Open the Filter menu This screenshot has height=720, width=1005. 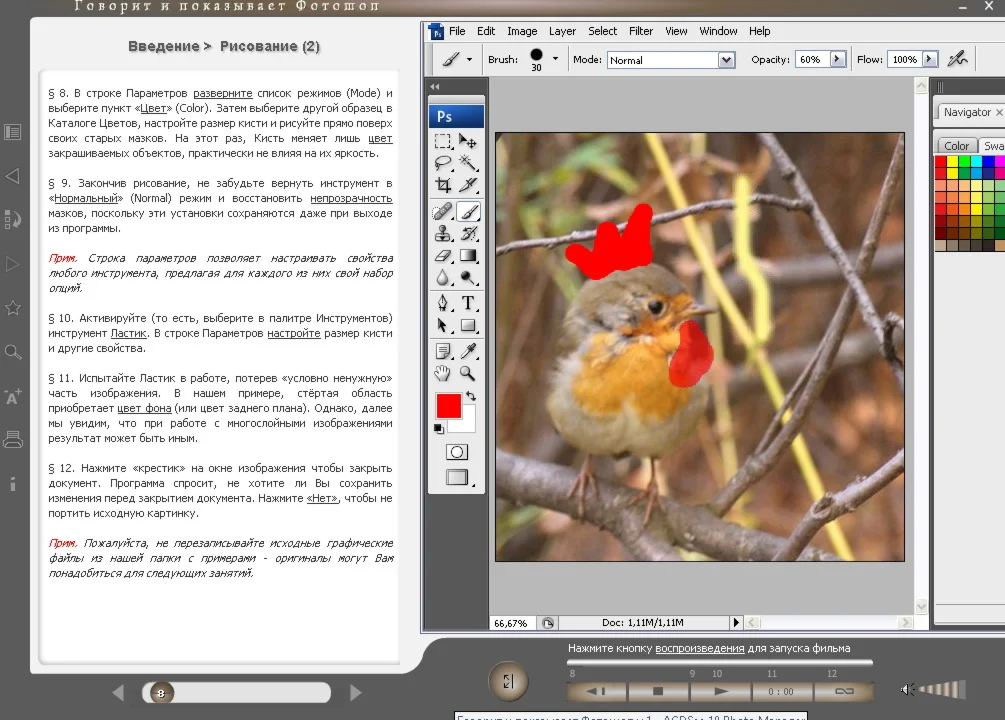coord(641,31)
